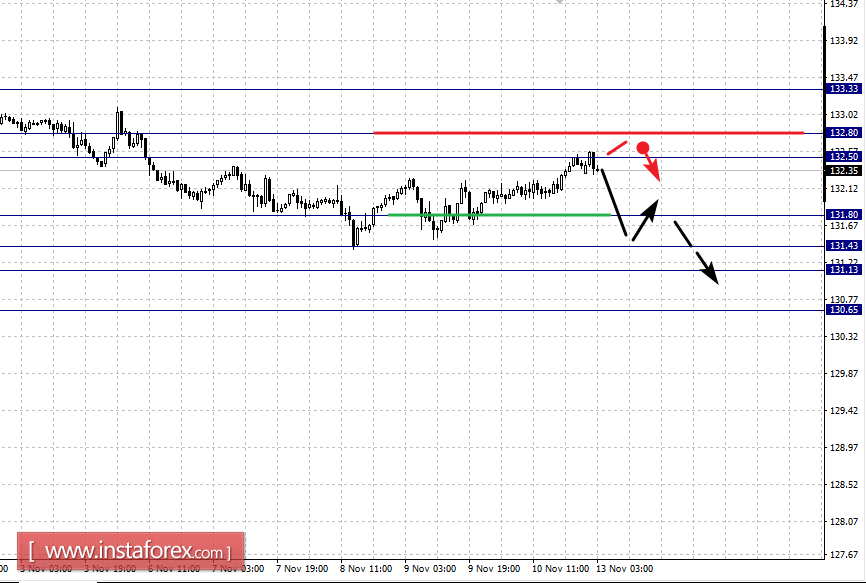Select the dashed black downward arrow
The image size is (866, 583).
[696, 253]
